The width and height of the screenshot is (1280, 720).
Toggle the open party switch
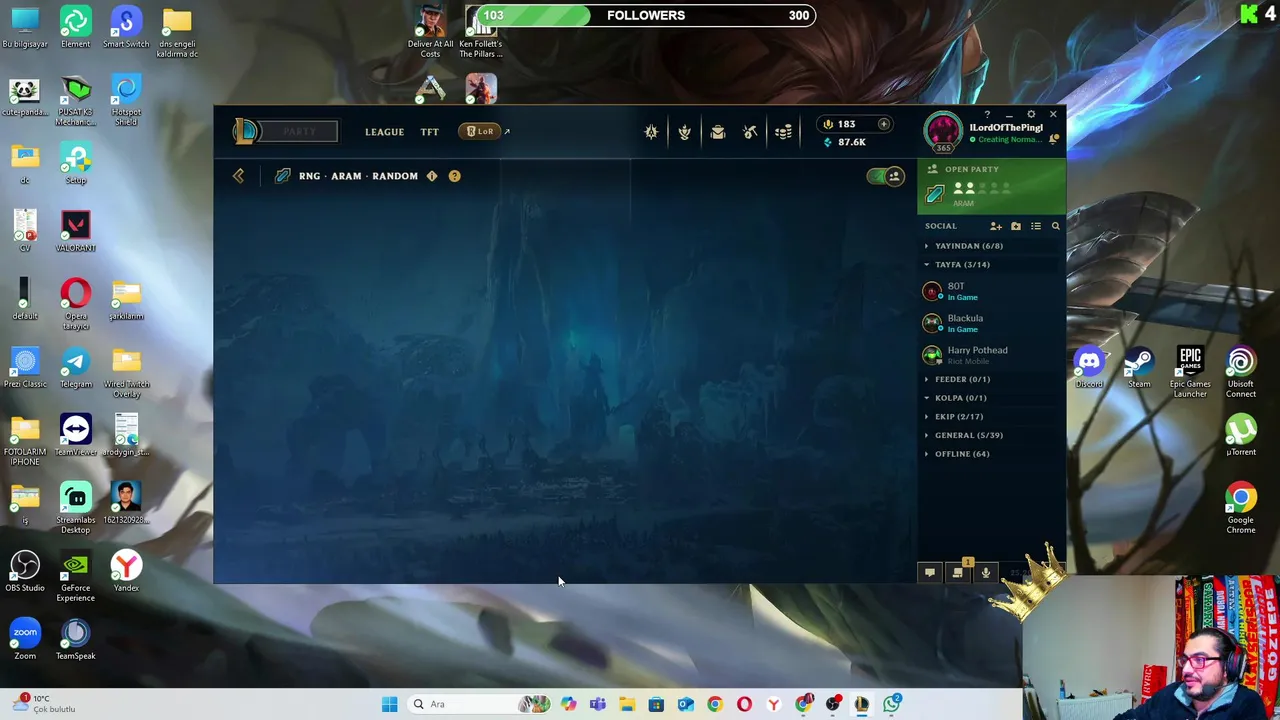[886, 176]
